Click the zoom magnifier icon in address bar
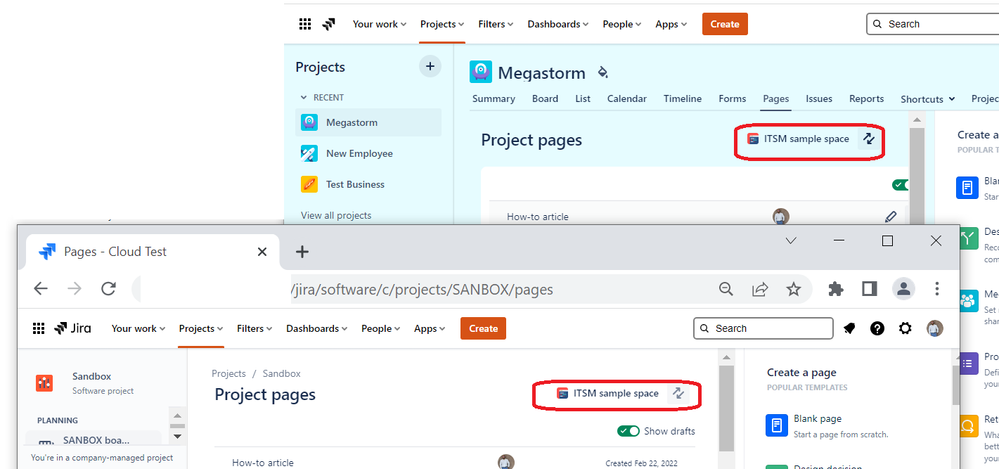The height and width of the screenshot is (469, 999). 726,289
